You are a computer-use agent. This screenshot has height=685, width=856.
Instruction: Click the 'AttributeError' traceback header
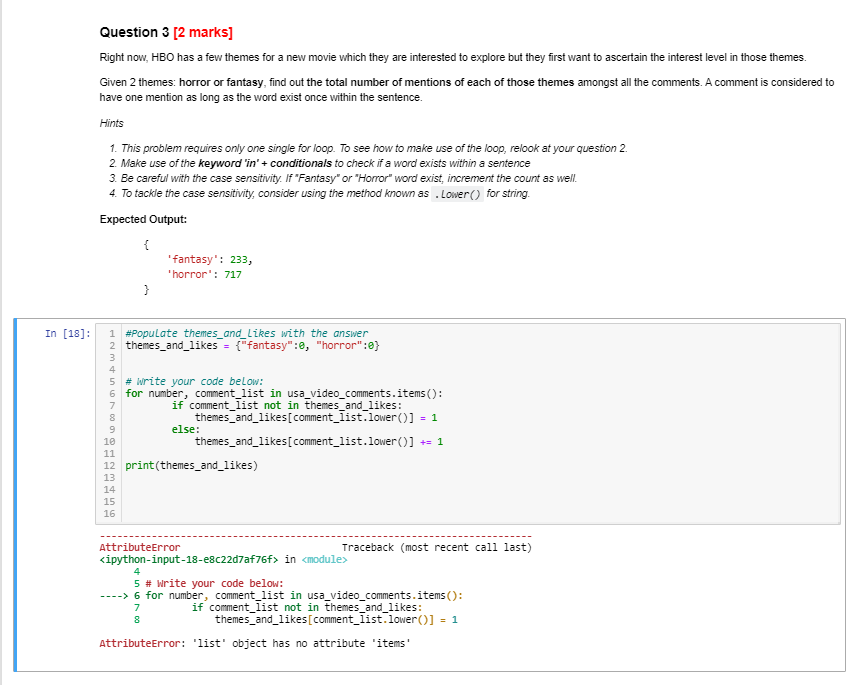(x=140, y=547)
